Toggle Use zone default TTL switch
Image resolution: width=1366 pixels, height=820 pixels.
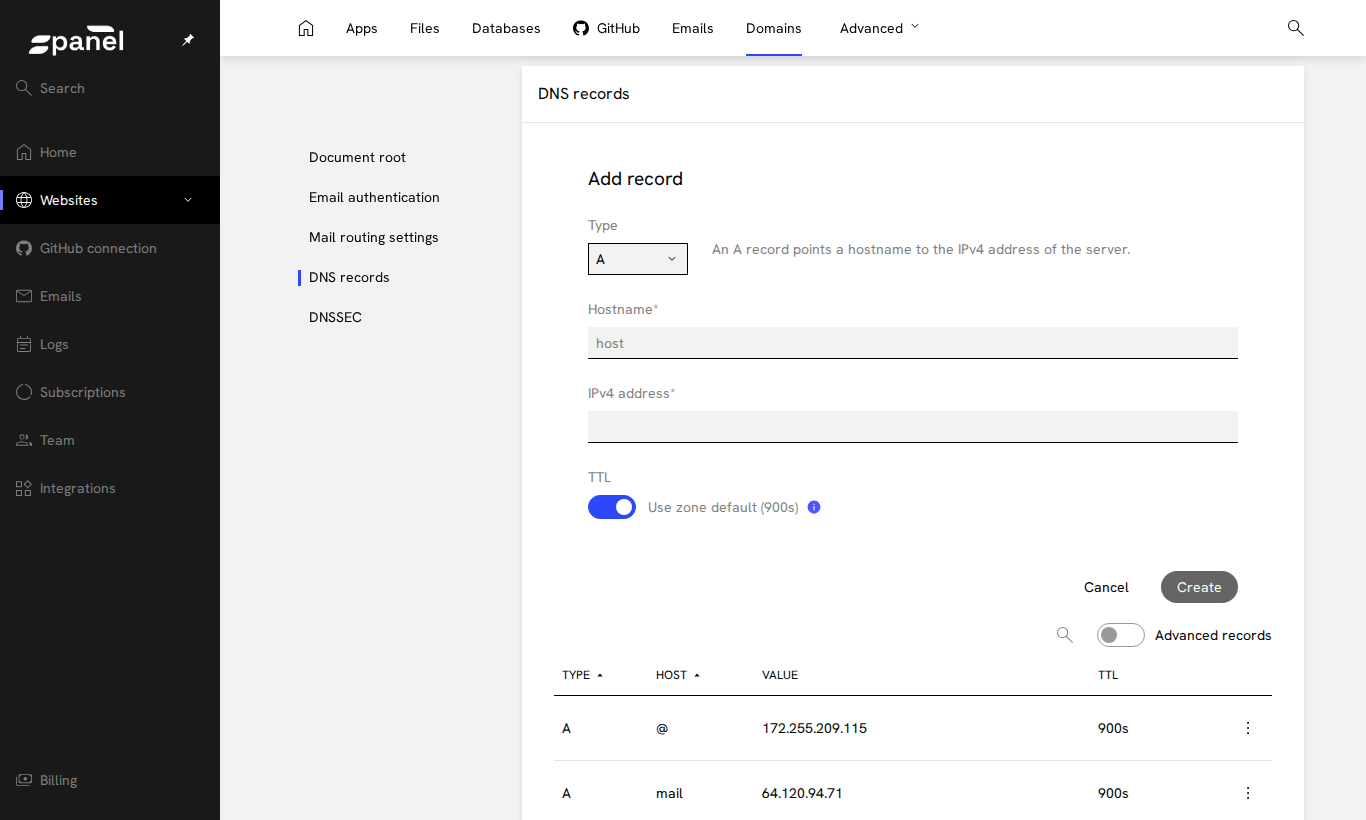click(612, 507)
